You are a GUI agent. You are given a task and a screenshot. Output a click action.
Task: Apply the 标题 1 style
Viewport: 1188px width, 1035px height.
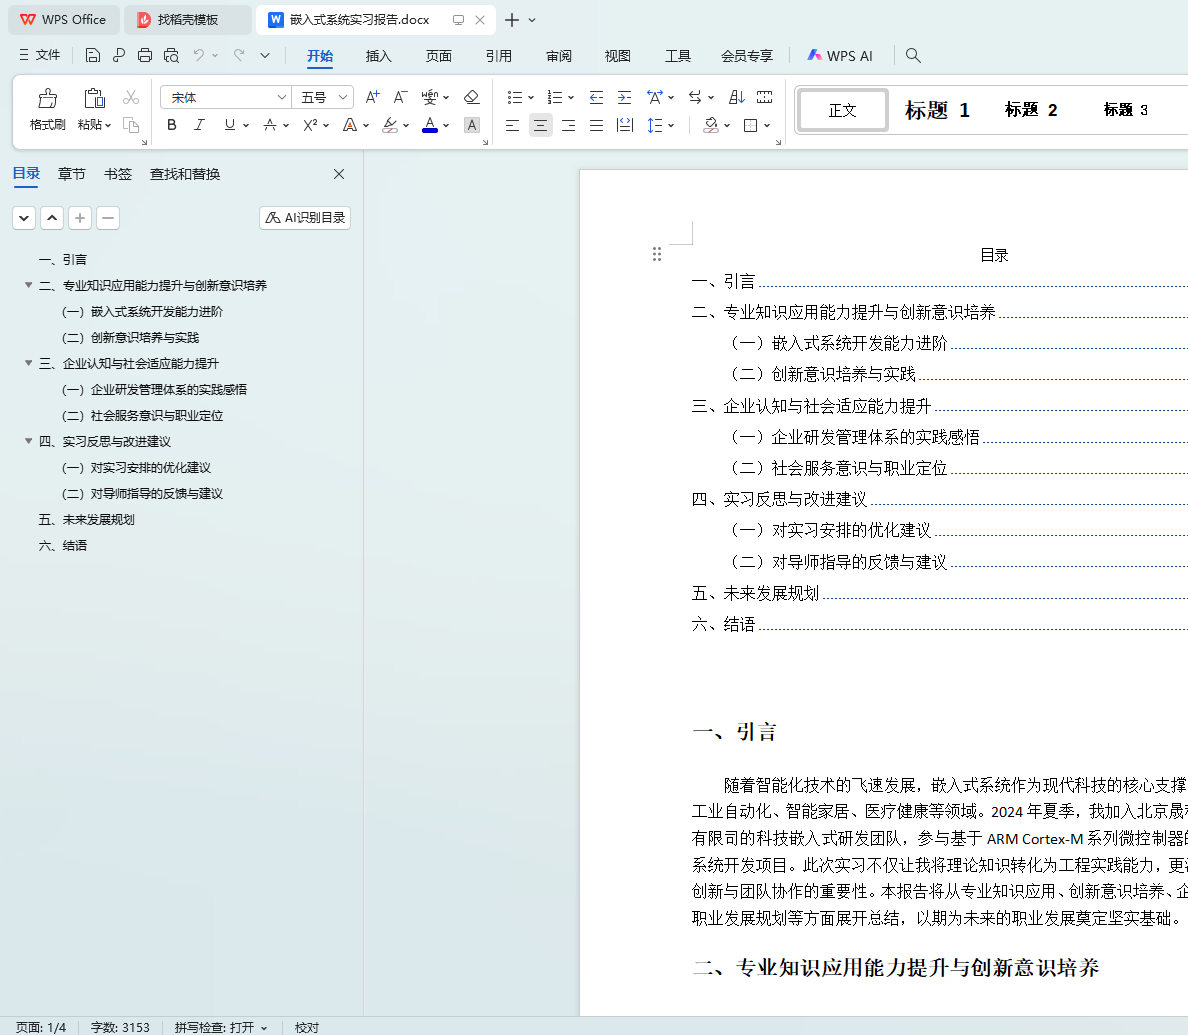click(937, 110)
